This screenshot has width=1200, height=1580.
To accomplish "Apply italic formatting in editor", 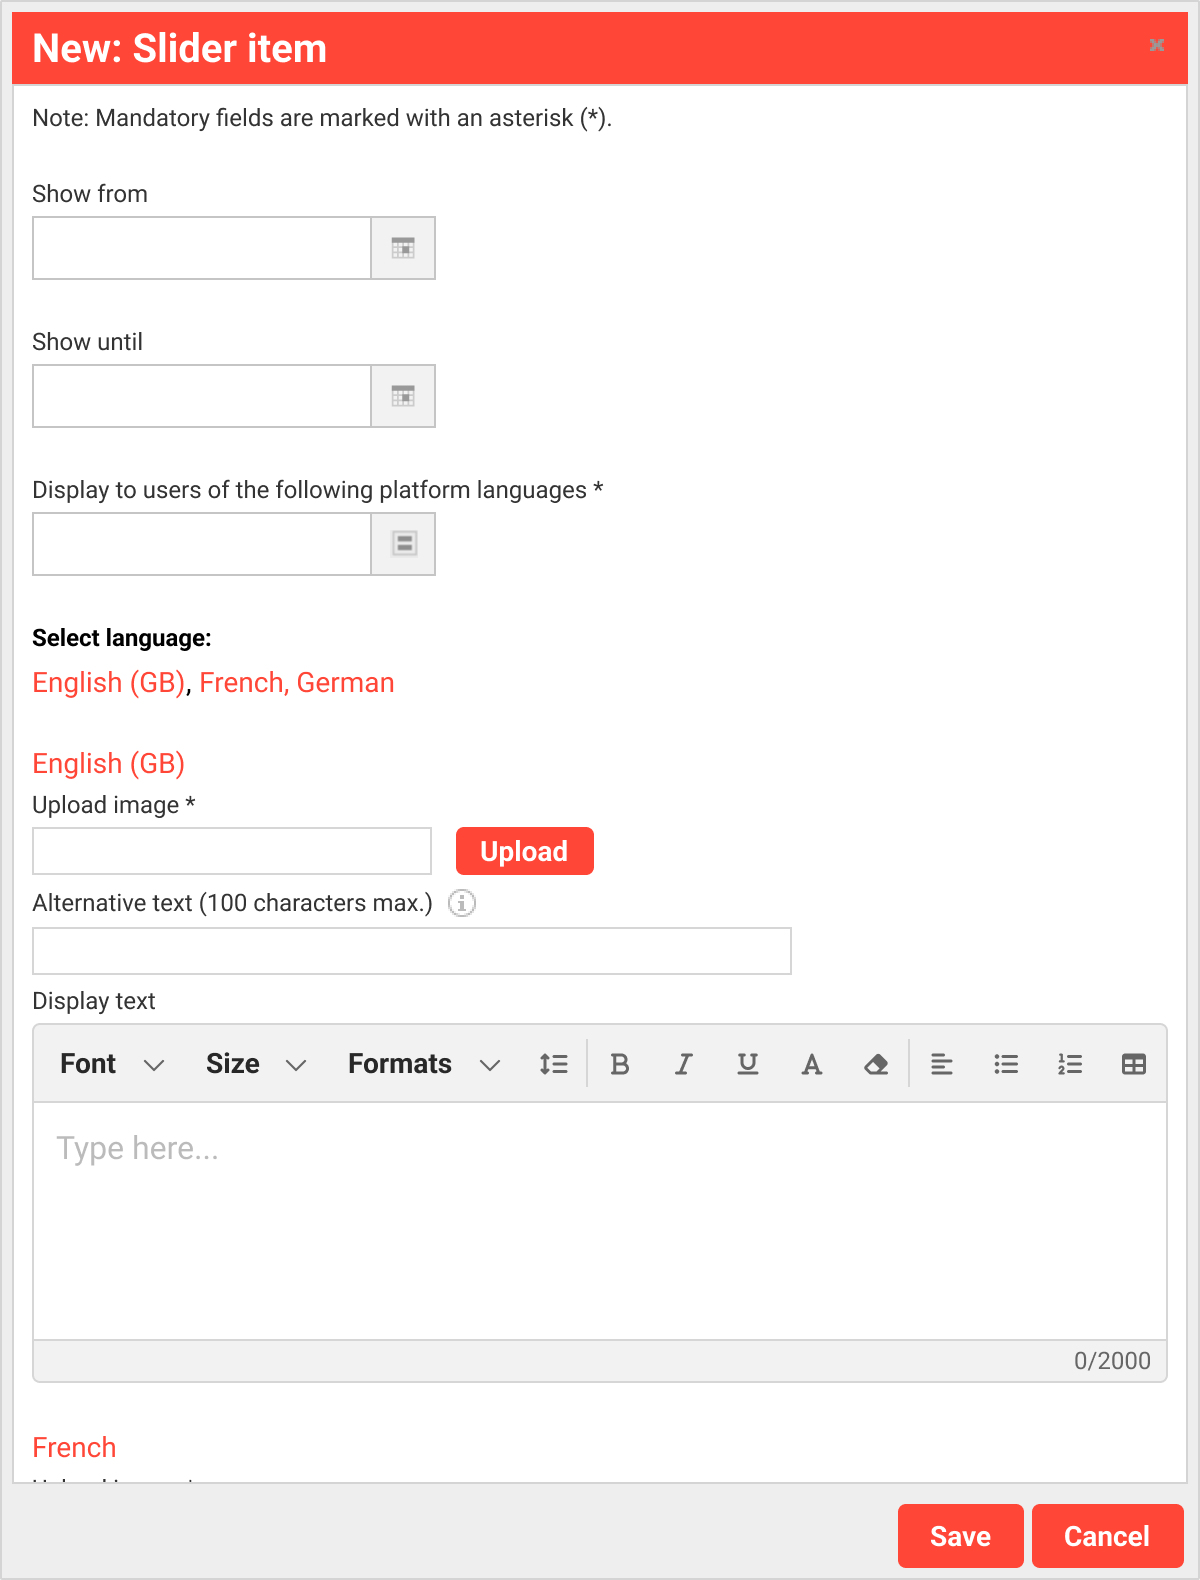I will click(684, 1064).
